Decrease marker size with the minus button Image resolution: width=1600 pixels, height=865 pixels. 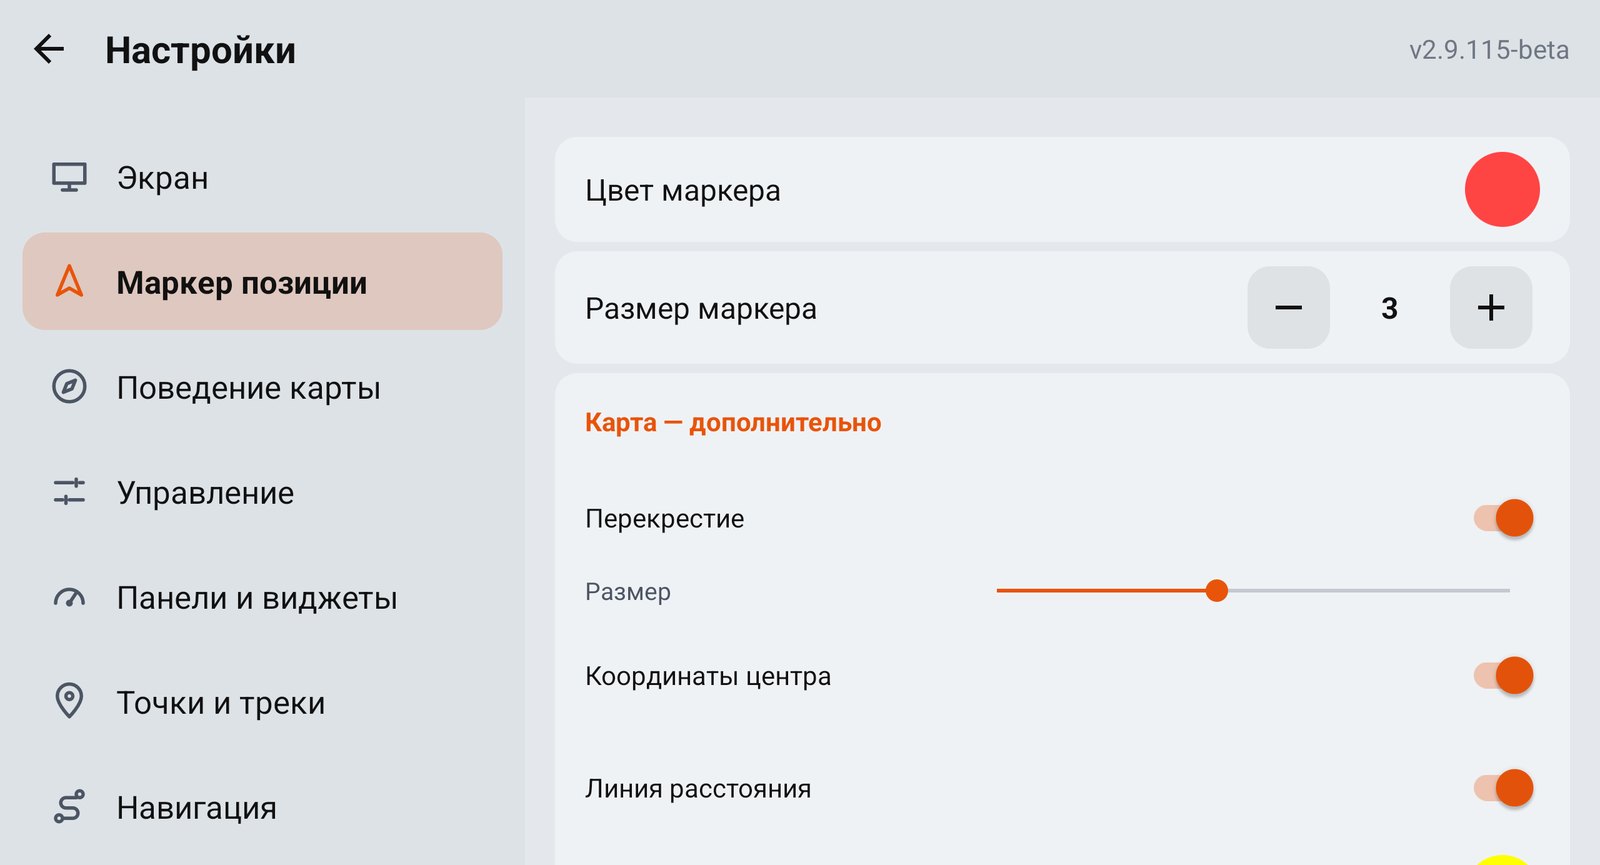(x=1288, y=307)
